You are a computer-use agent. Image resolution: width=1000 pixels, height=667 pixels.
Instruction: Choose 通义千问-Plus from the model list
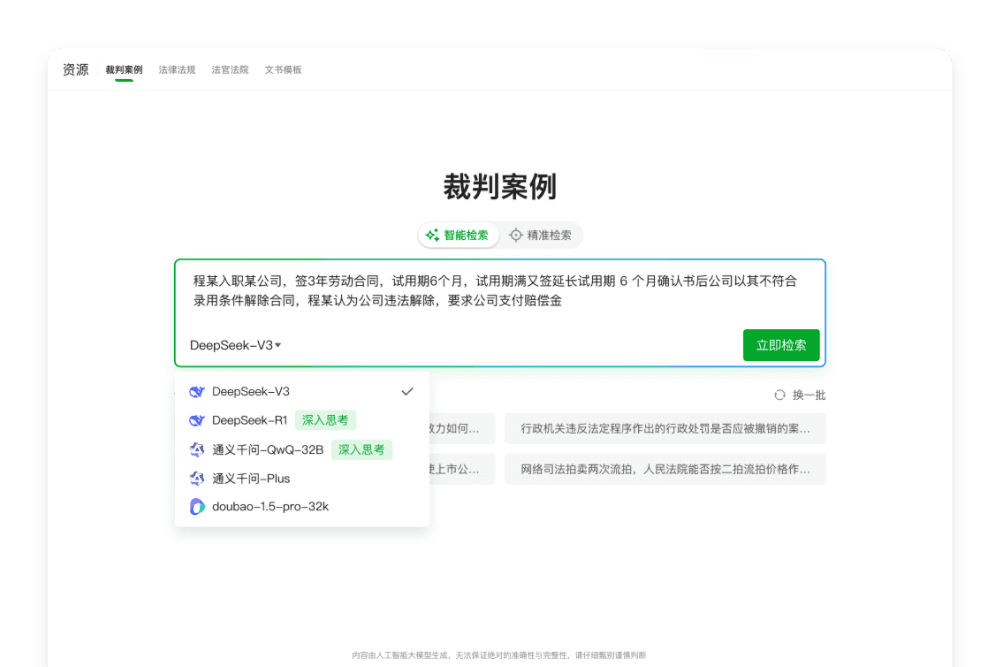302,478
